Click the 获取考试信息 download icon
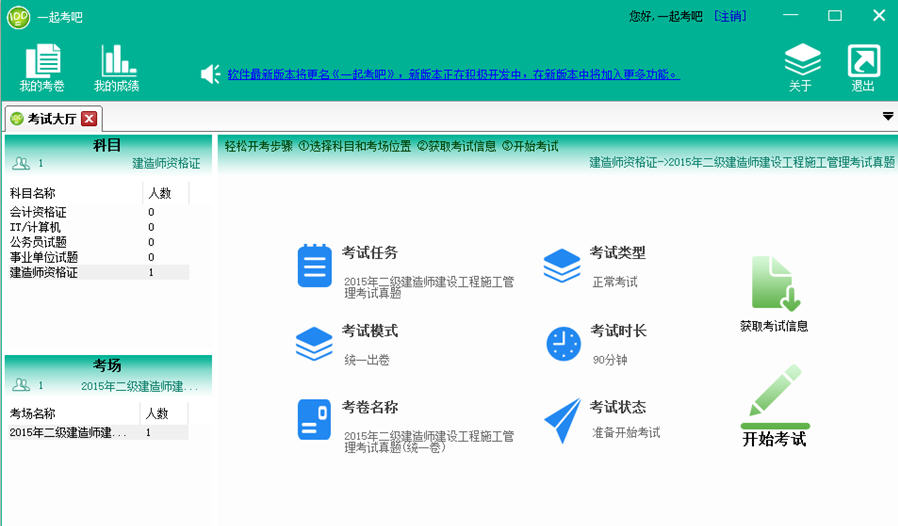 pyautogui.click(x=775, y=284)
